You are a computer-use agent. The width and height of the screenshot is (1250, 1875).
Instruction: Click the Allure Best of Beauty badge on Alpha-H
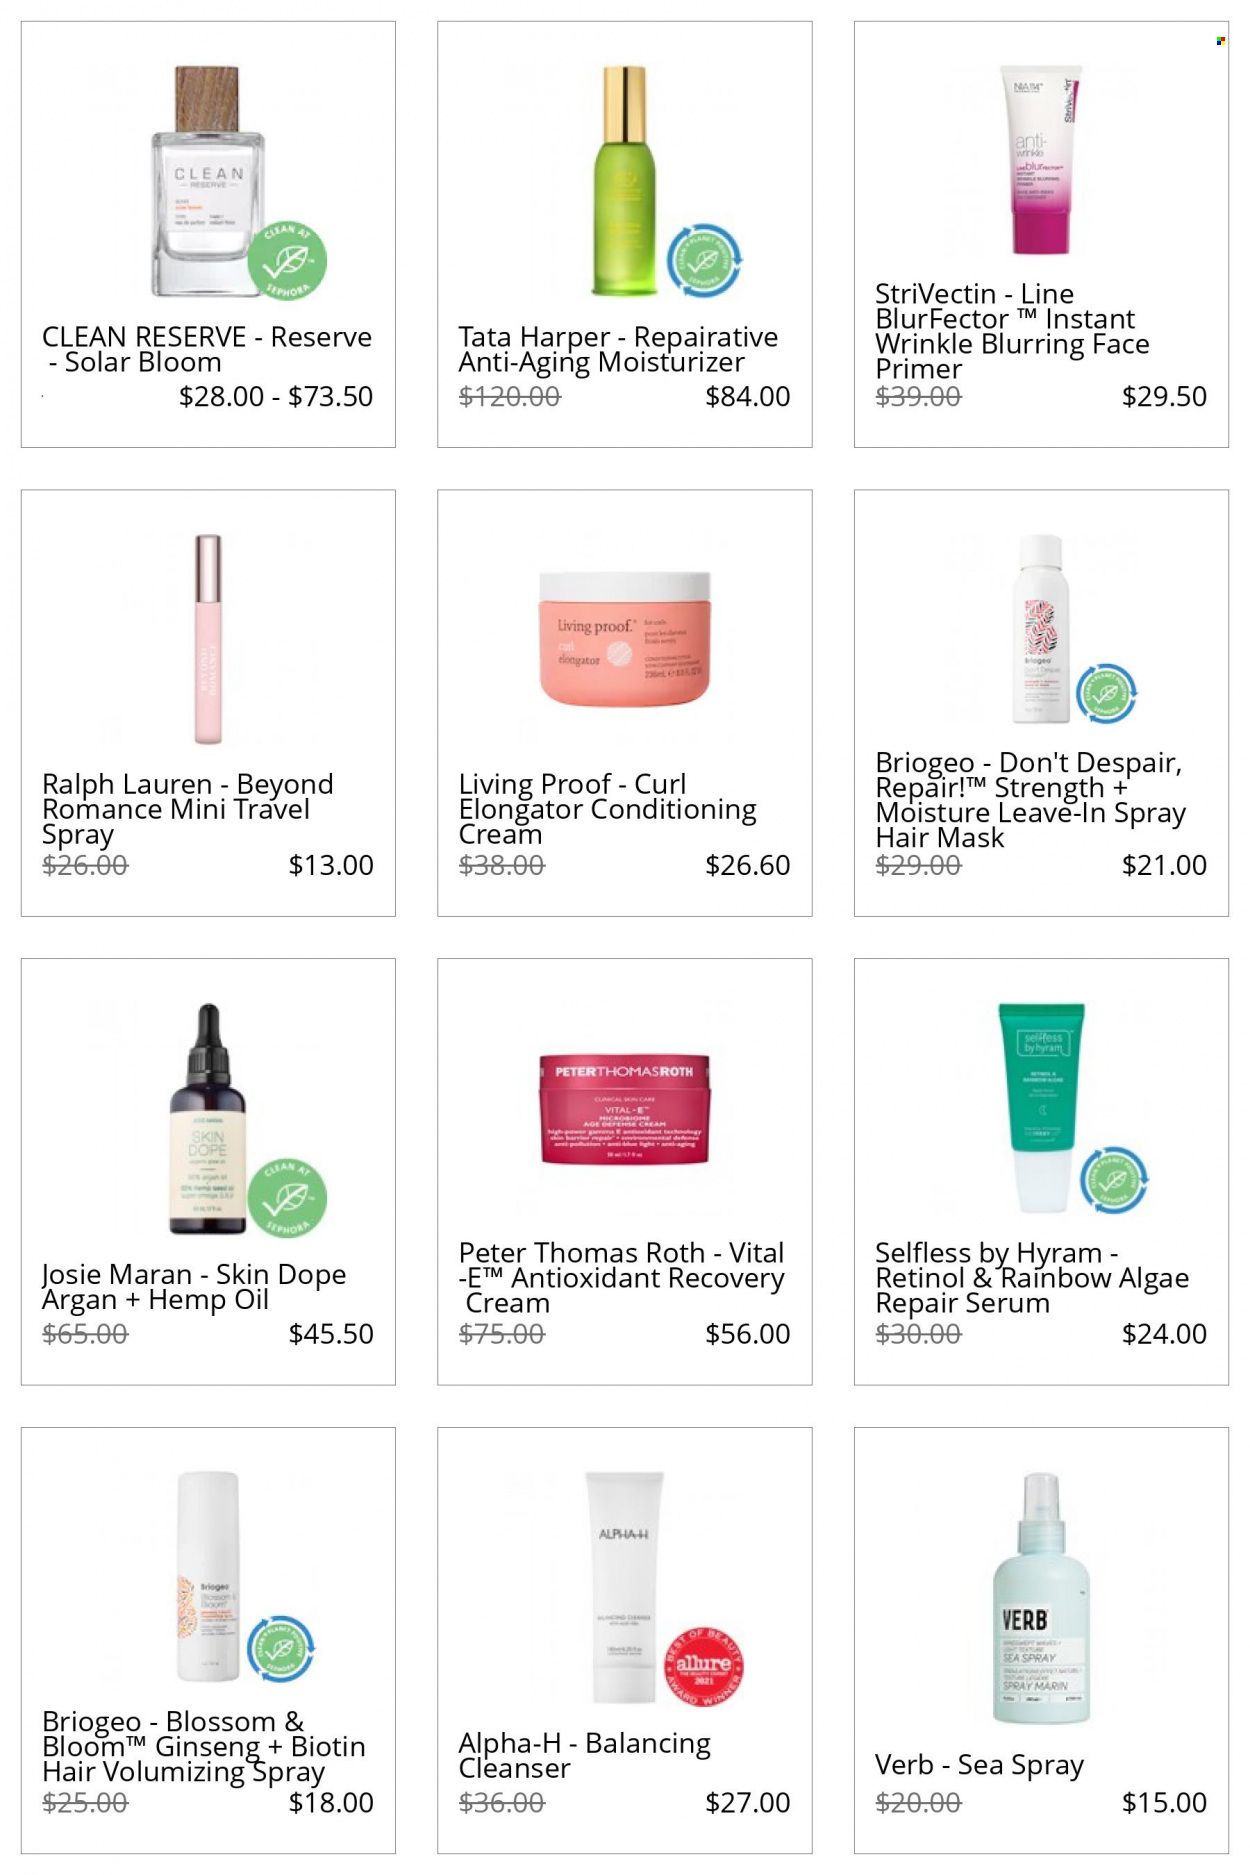pyautogui.click(x=704, y=1666)
